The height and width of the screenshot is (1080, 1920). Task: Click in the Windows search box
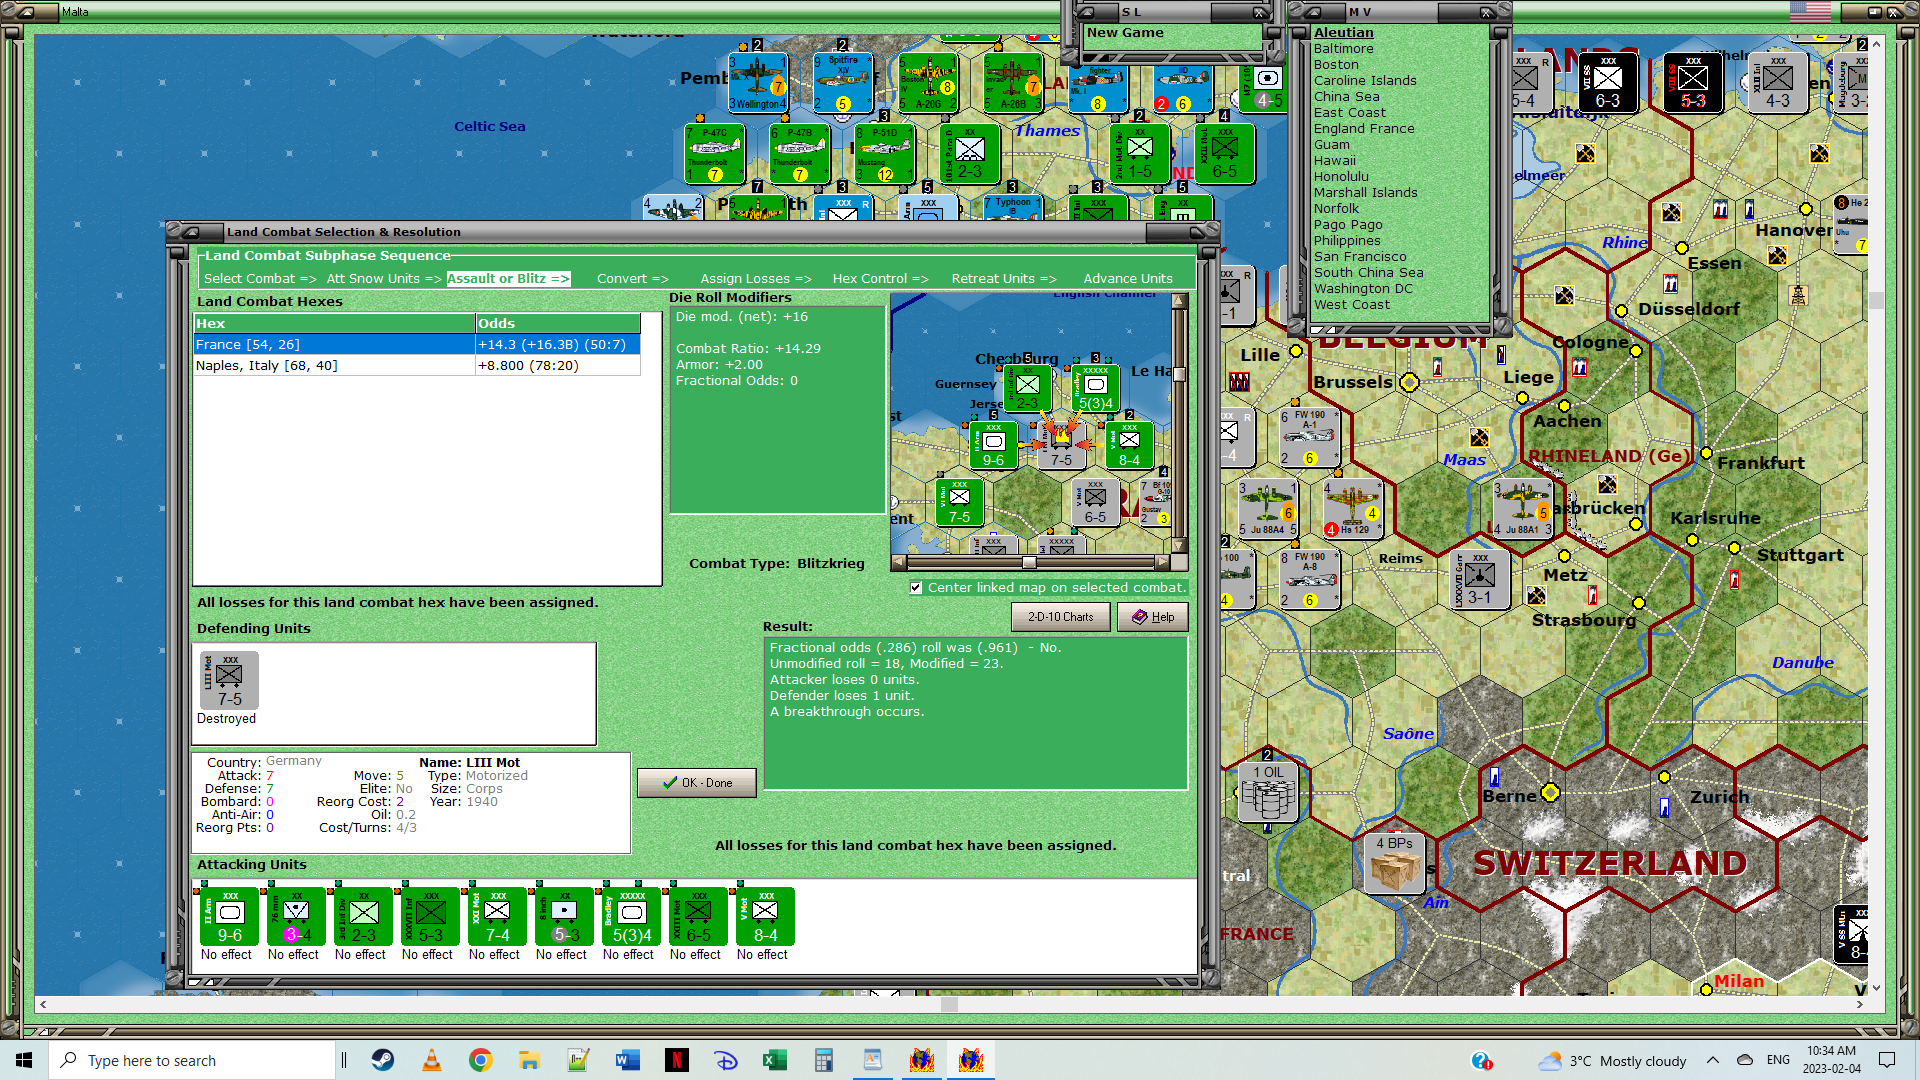[x=192, y=1060]
